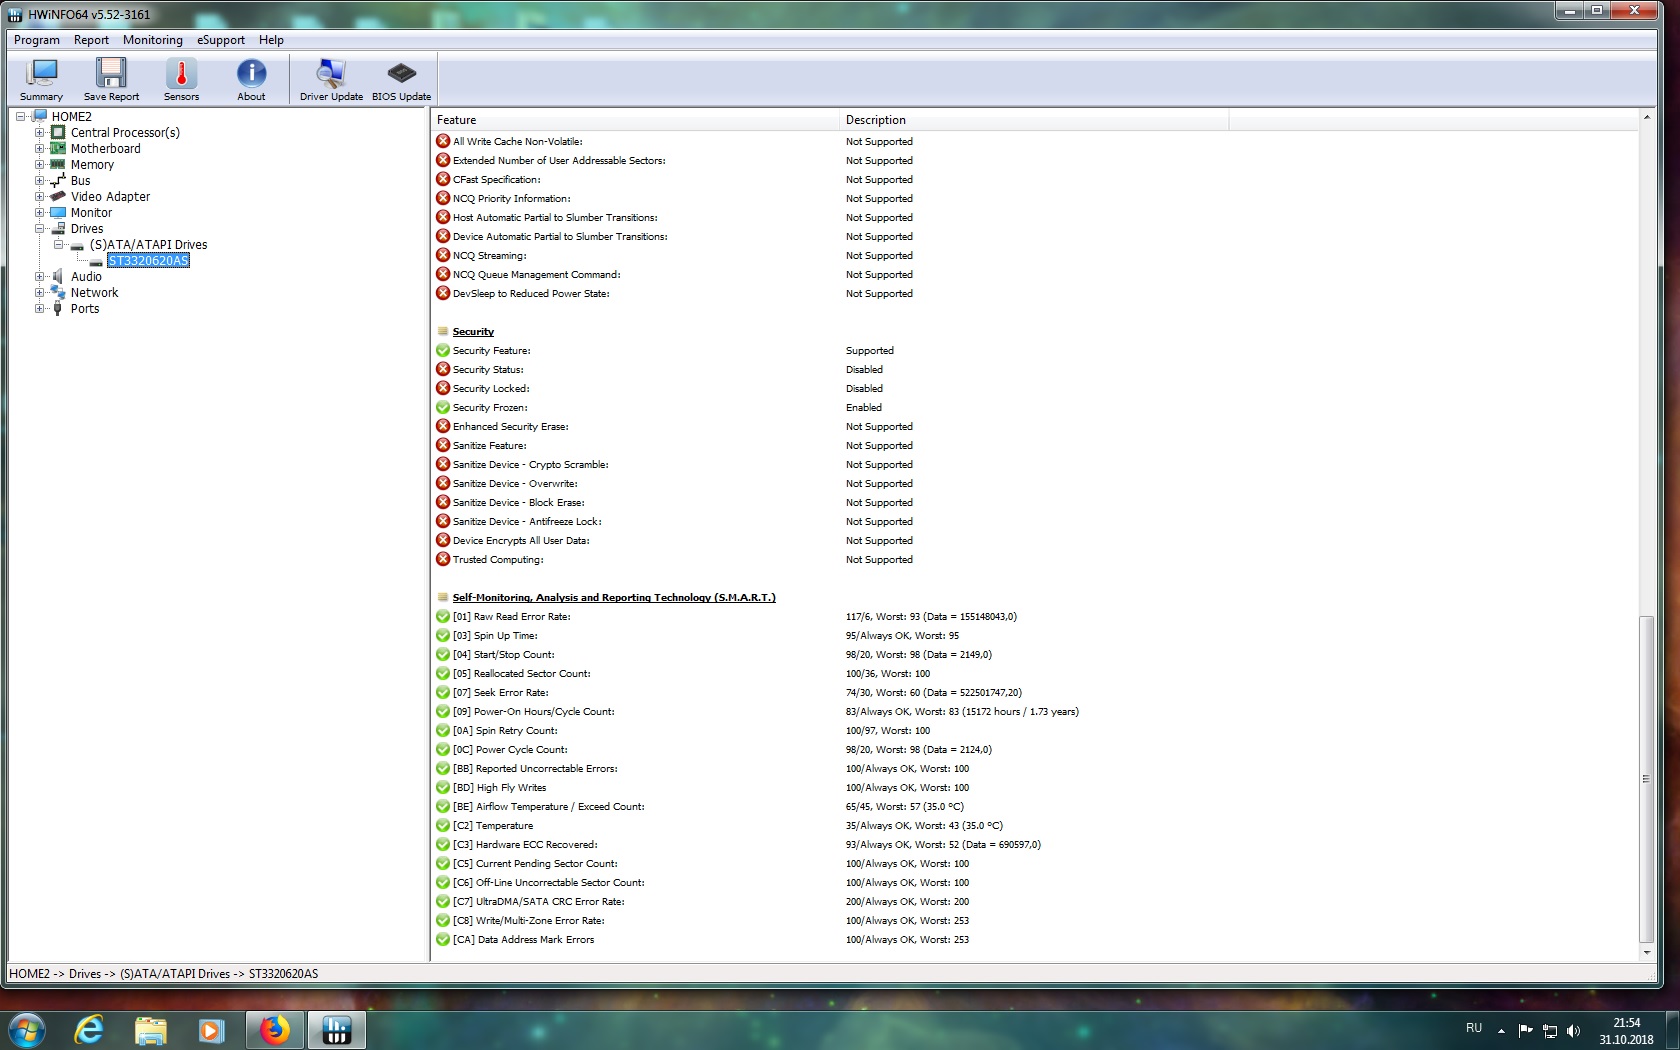1680x1050 pixels.
Task: Click Security Frozen status icon
Action: [443, 407]
